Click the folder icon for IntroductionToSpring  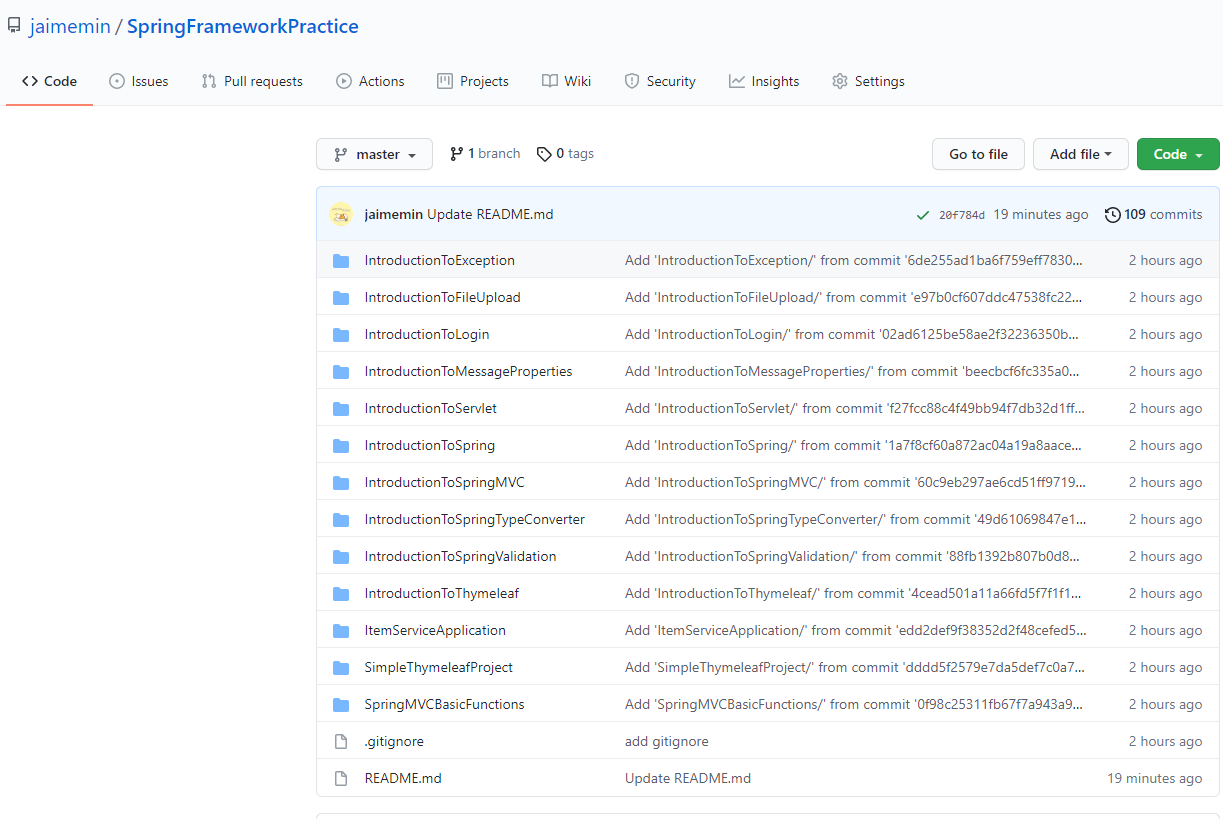[341, 446]
